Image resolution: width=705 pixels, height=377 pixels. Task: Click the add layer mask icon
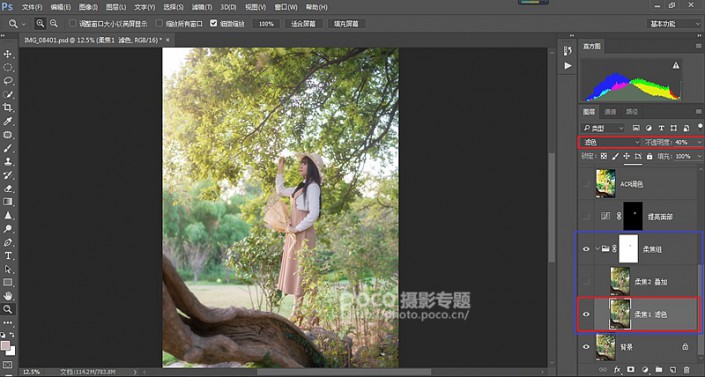(631, 370)
